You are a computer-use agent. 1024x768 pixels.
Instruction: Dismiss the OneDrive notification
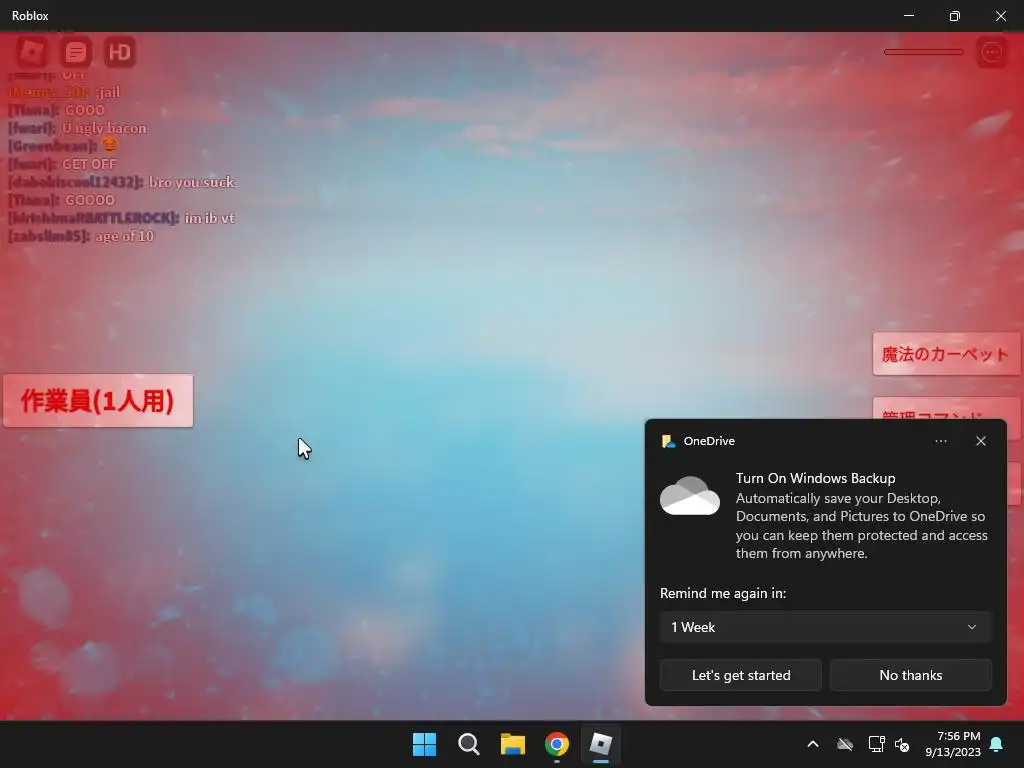pyautogui.click(x=981, y=441)
